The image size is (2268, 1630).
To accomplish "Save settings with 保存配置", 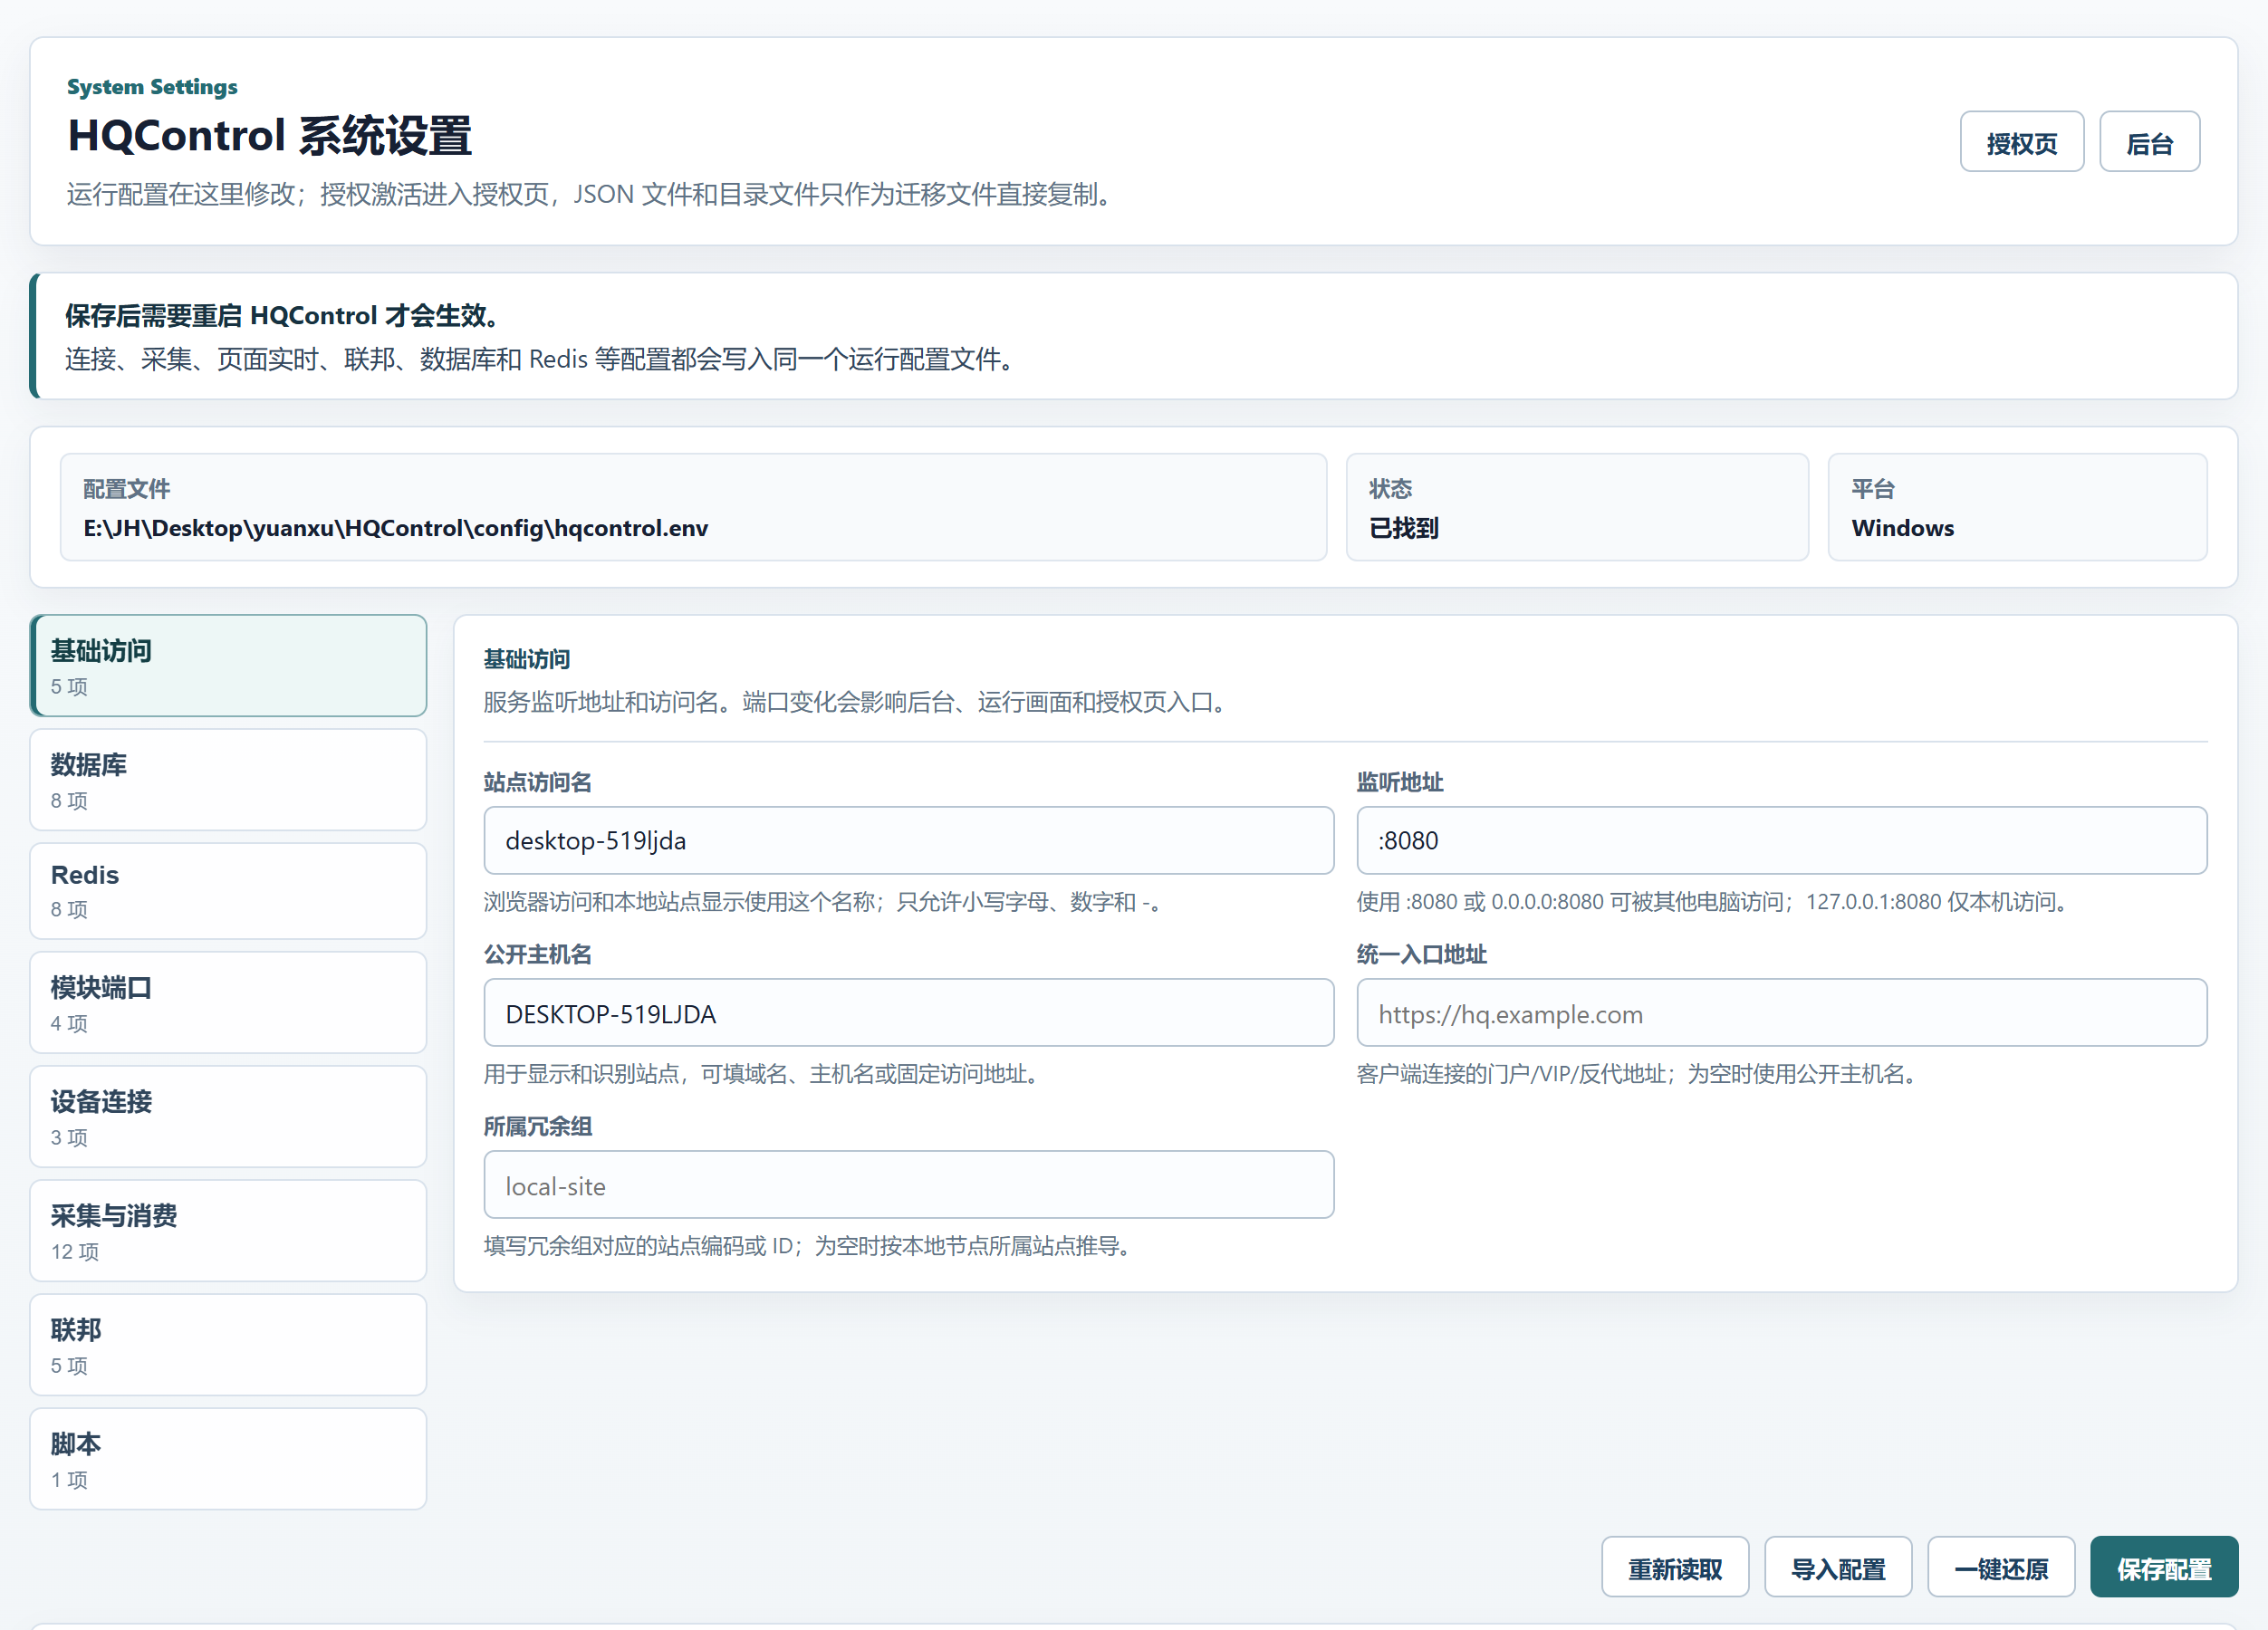I will point(2164,1567).
